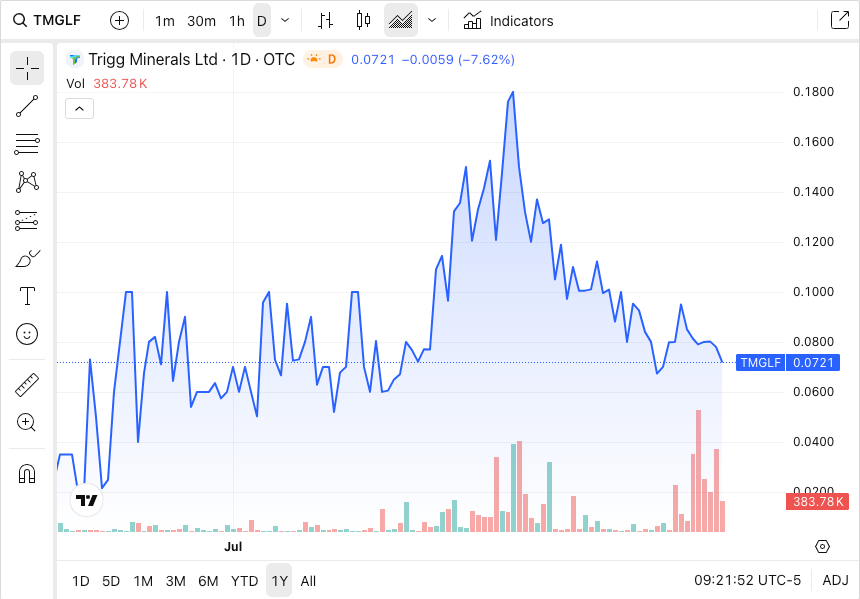Open the emoji icons tool
Image resolution: width=860 pixels, height=599 pixels.
click(27, 334)
